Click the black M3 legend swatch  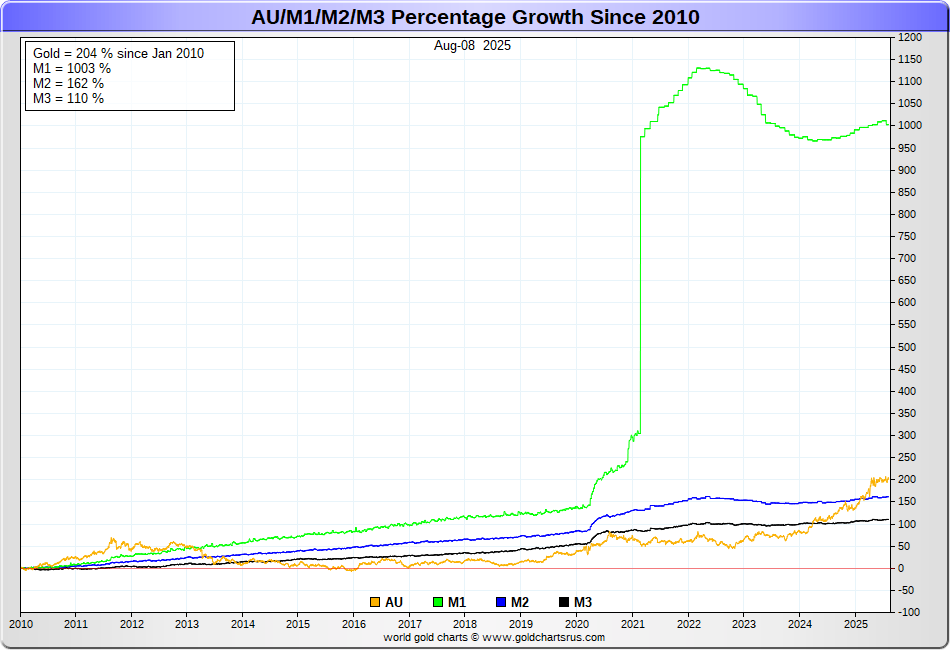564,602
